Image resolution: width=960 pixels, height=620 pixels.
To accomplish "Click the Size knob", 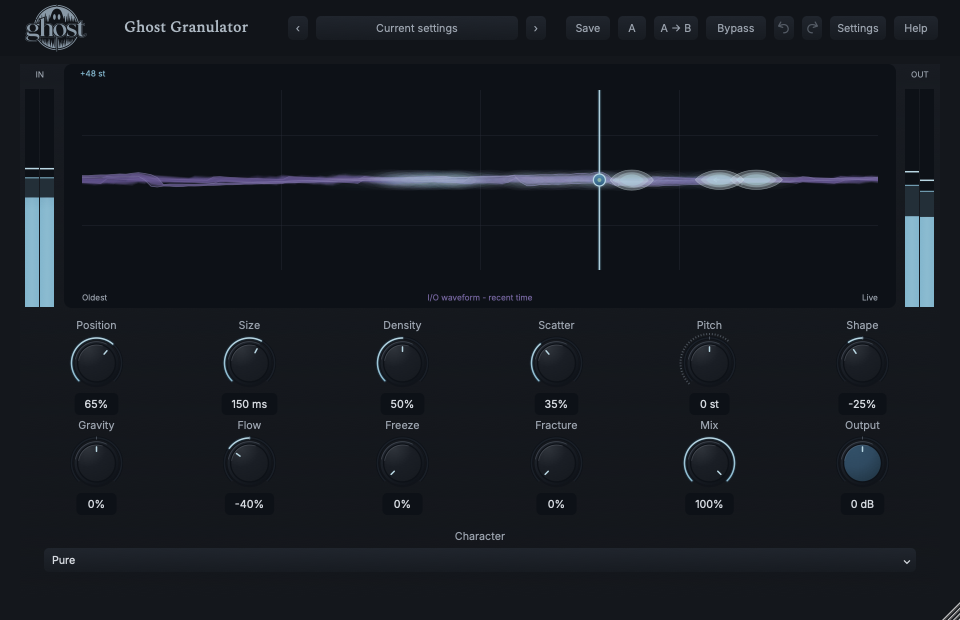I will tap(249, 362).
